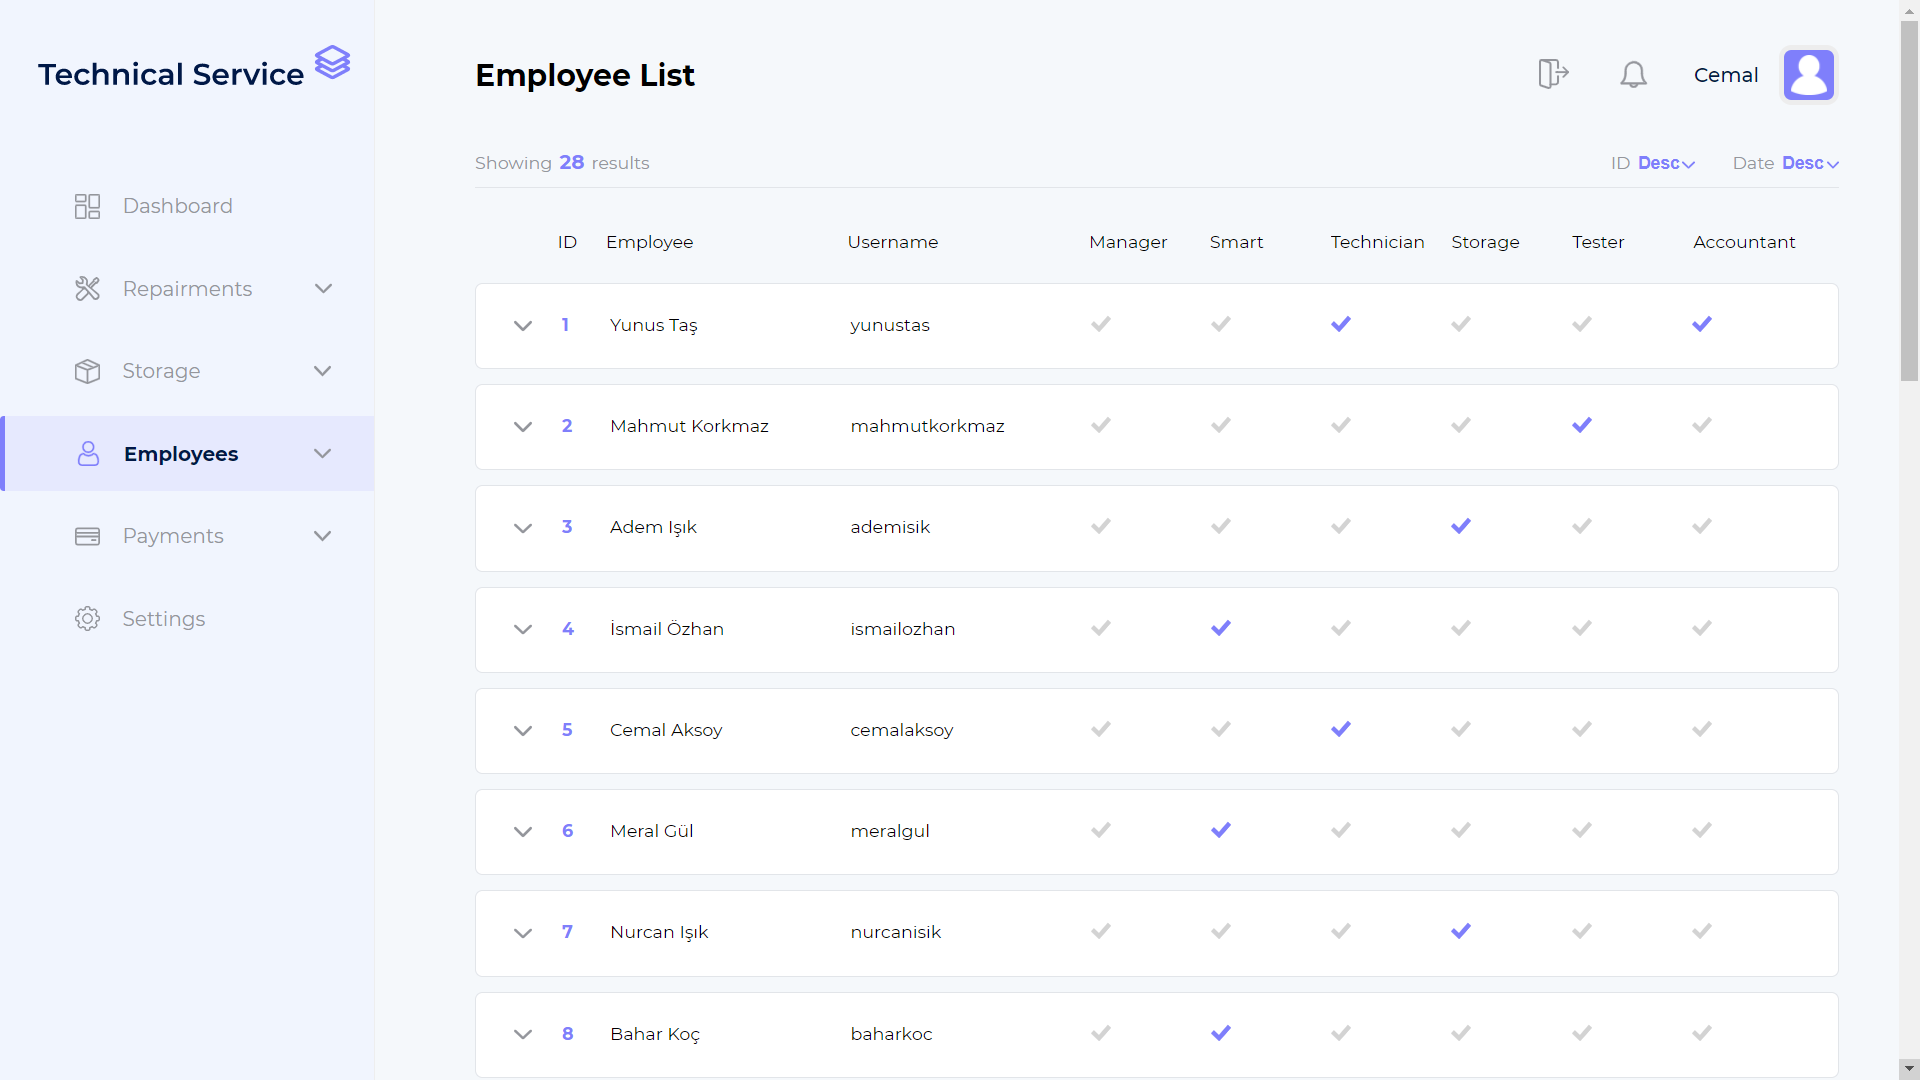Screen dimensions: 1920x1080
Task: Expand the Meral Gül row details
Action: [x=523, y=832]
